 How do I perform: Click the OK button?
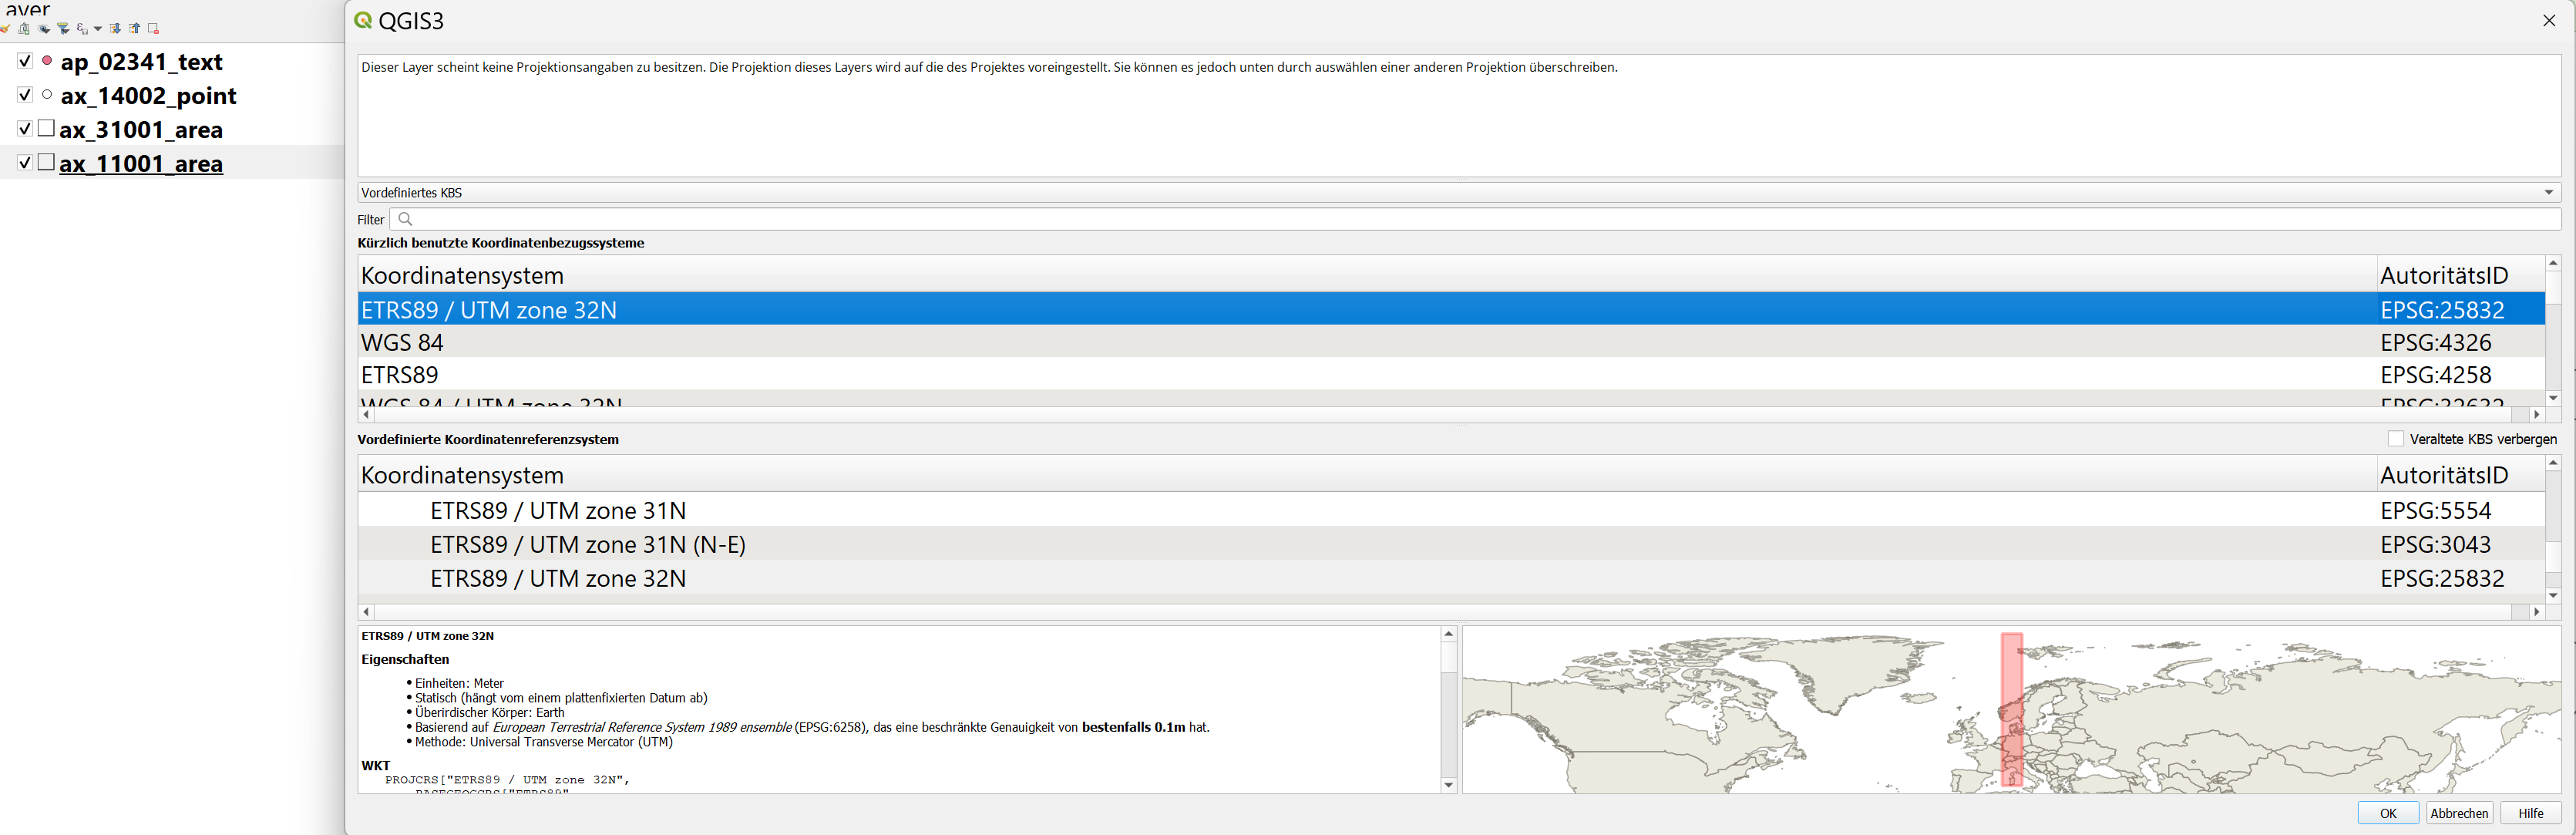pyautogui.click(x=2387, y=813)
